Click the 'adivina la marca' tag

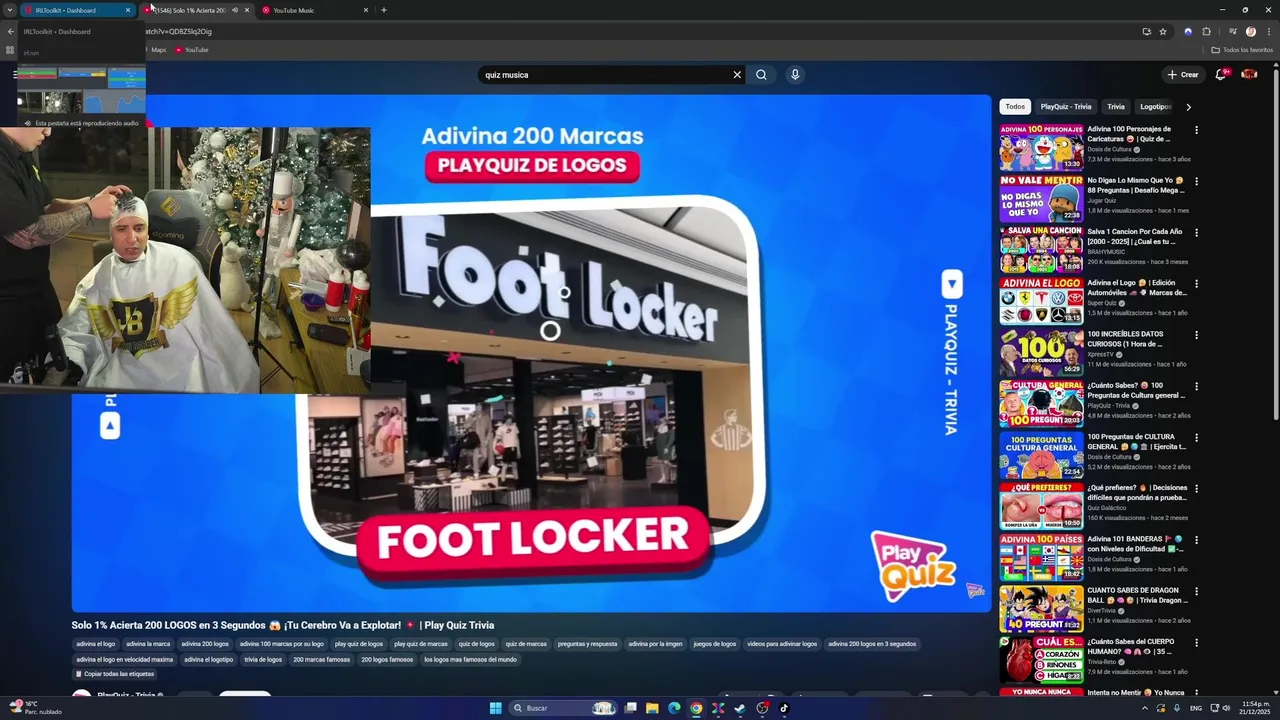[148, 644]
